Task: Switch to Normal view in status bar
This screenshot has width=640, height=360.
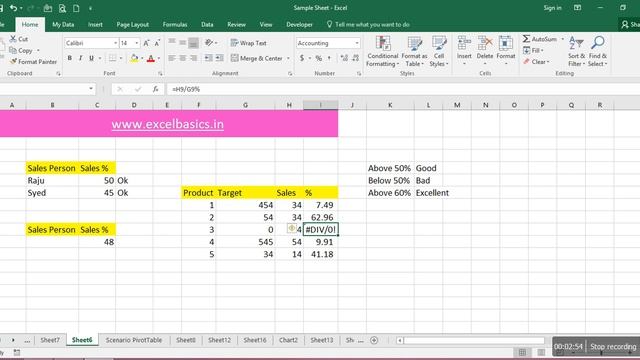Action: 522,352
